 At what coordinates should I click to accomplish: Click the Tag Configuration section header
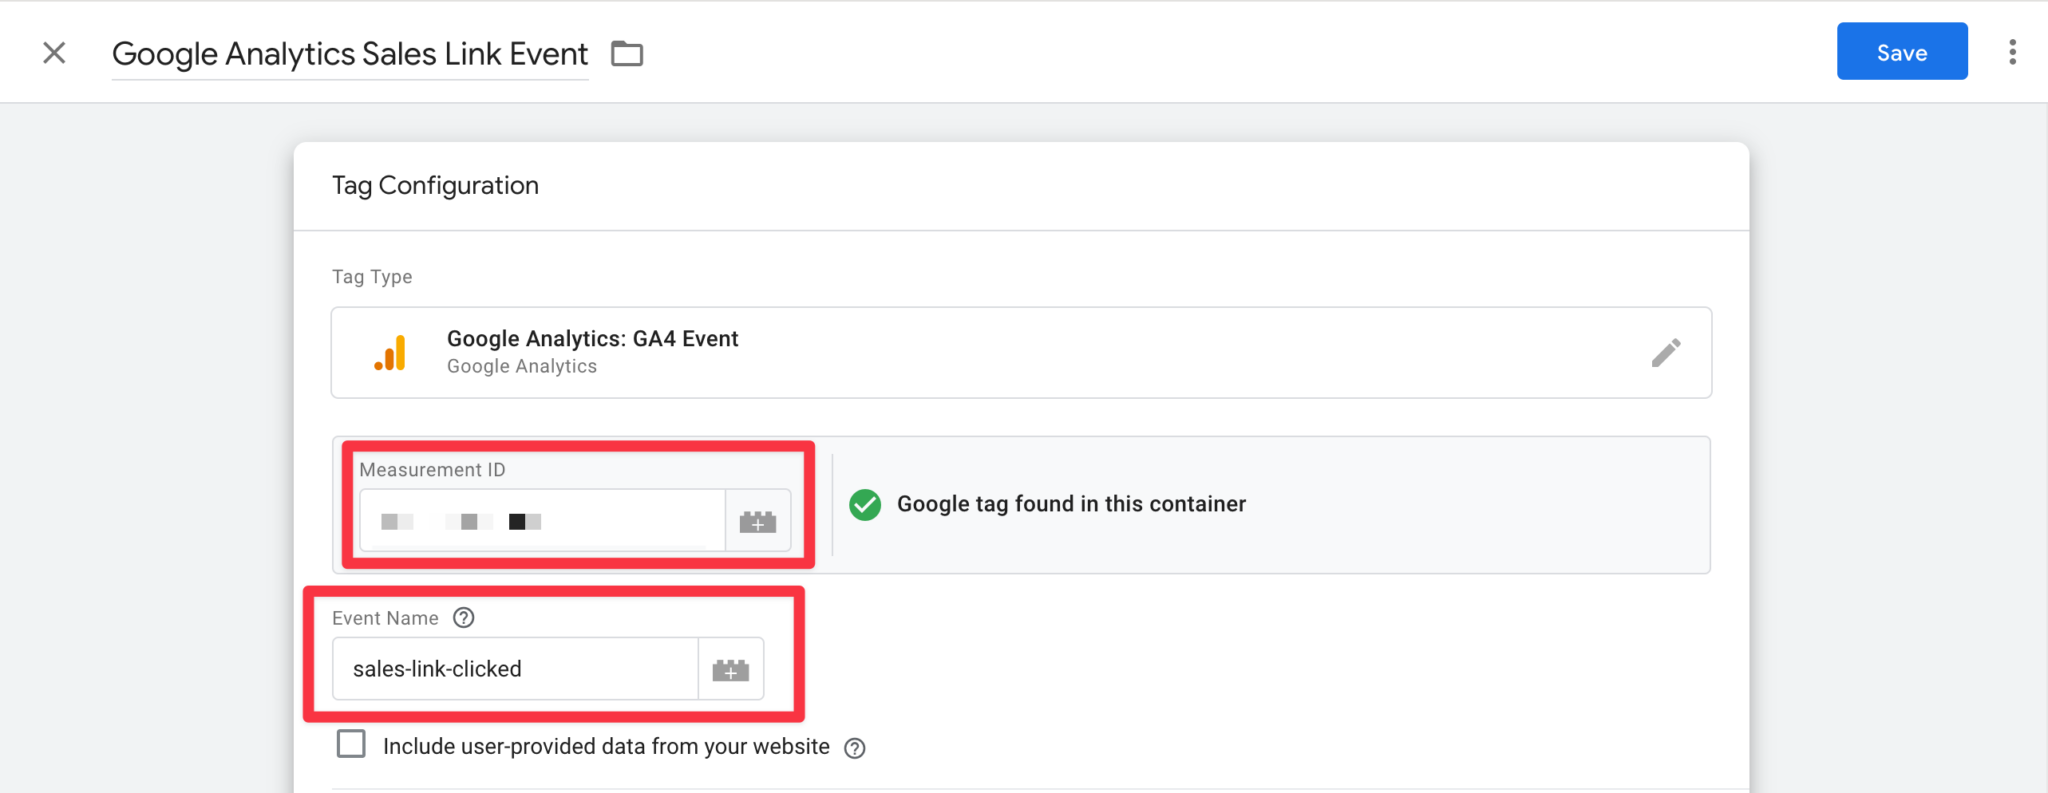tap(435, 185)
